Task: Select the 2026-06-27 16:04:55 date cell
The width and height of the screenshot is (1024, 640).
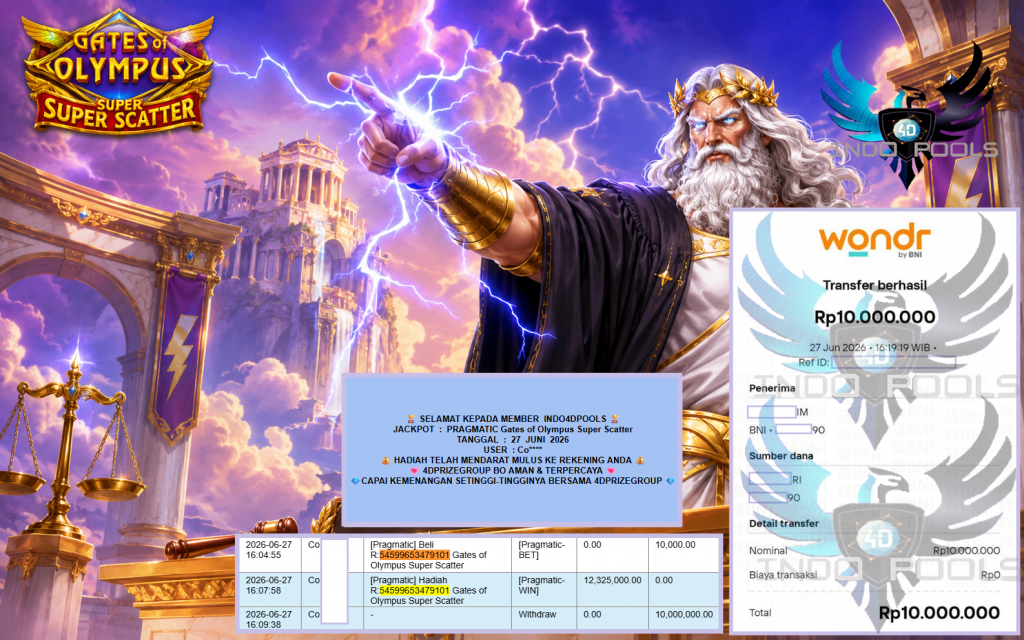Action: click(x=270, y=554)
